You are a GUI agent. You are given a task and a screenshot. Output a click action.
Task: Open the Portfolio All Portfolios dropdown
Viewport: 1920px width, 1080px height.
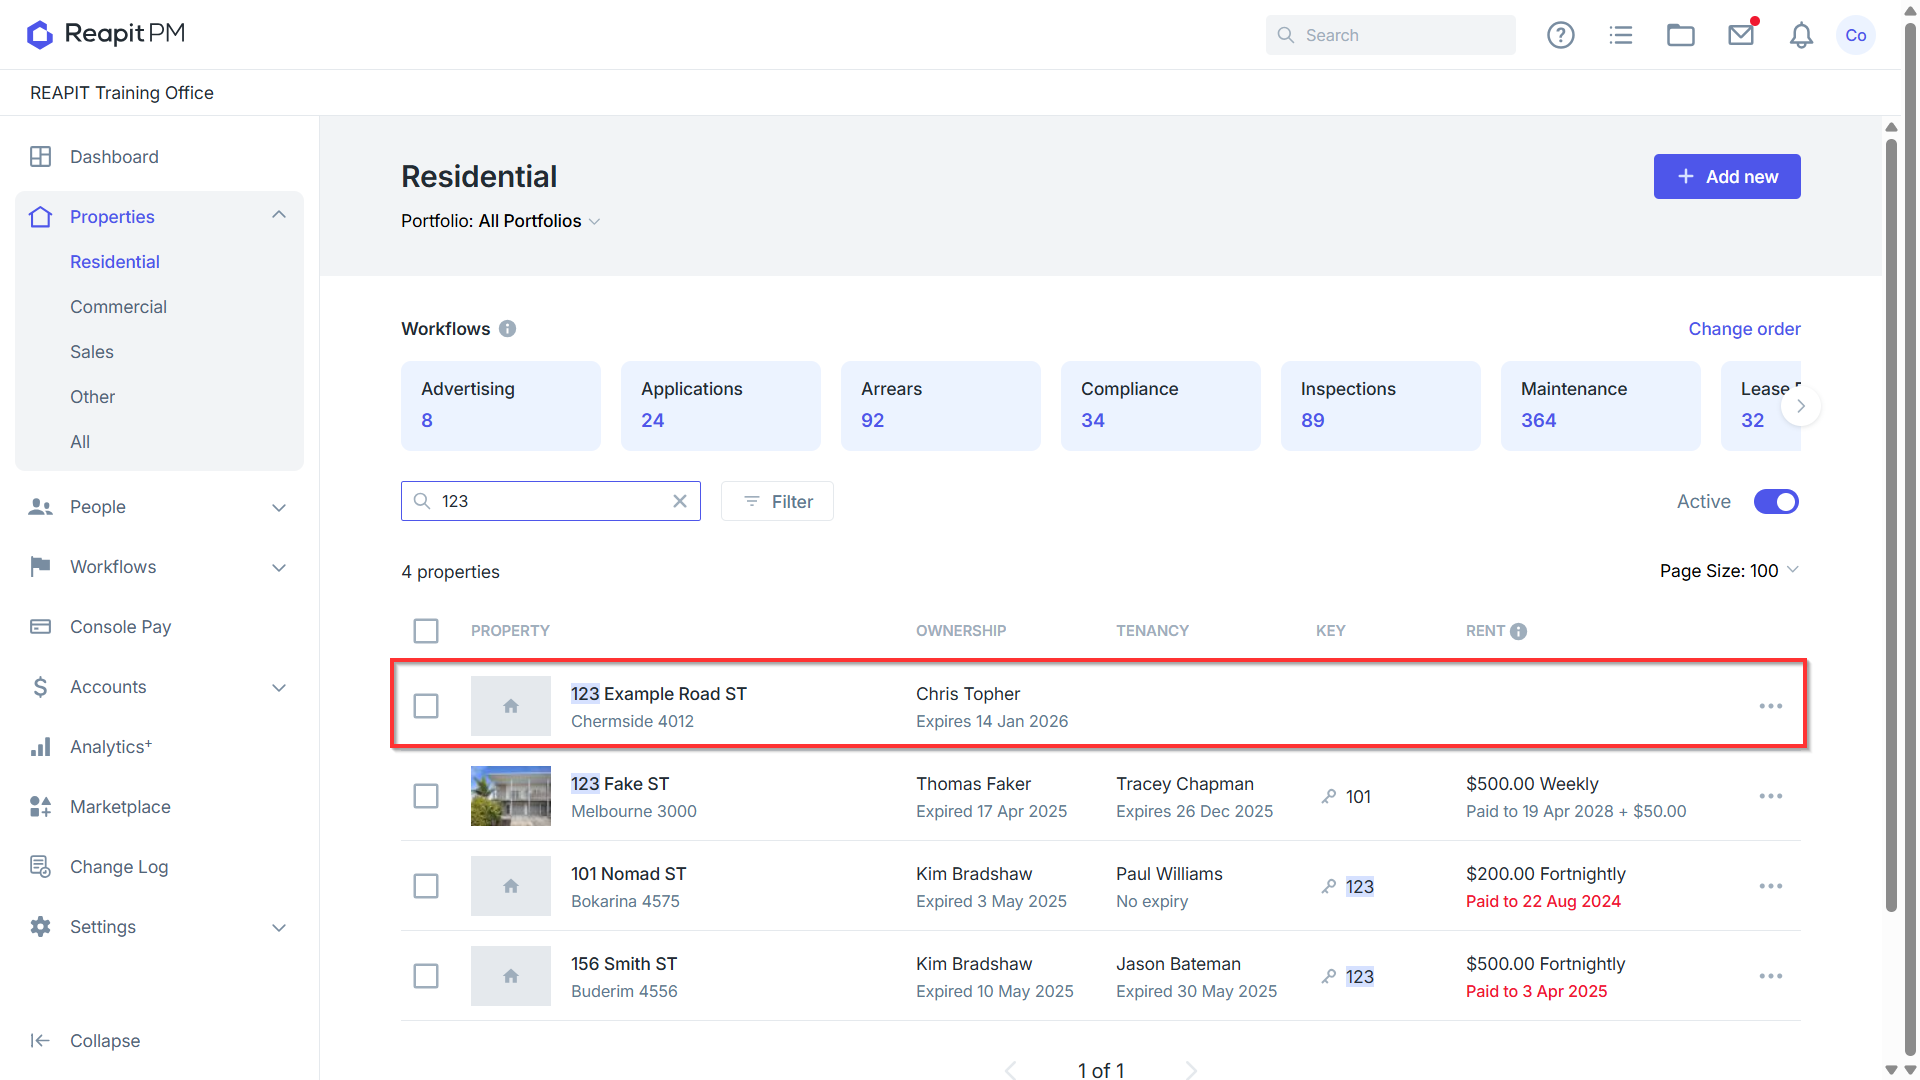[501, 221]
